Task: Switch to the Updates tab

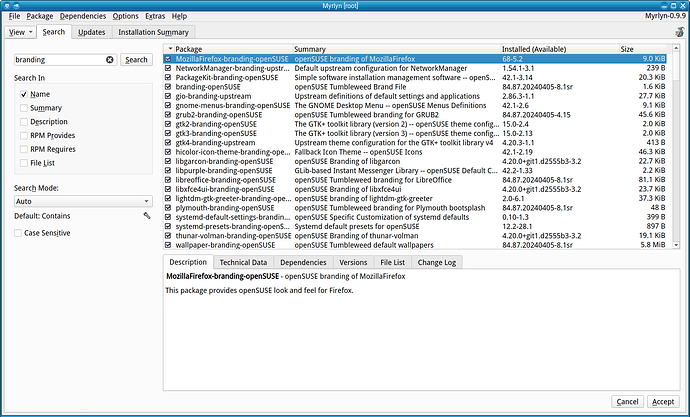Action: (x=92, y=32)
